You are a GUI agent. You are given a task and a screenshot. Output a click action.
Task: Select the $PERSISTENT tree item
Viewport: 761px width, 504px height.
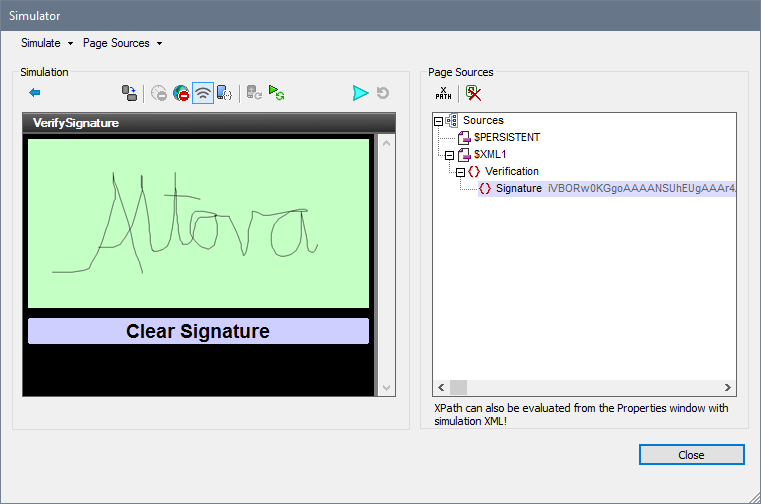coord(507,137)
